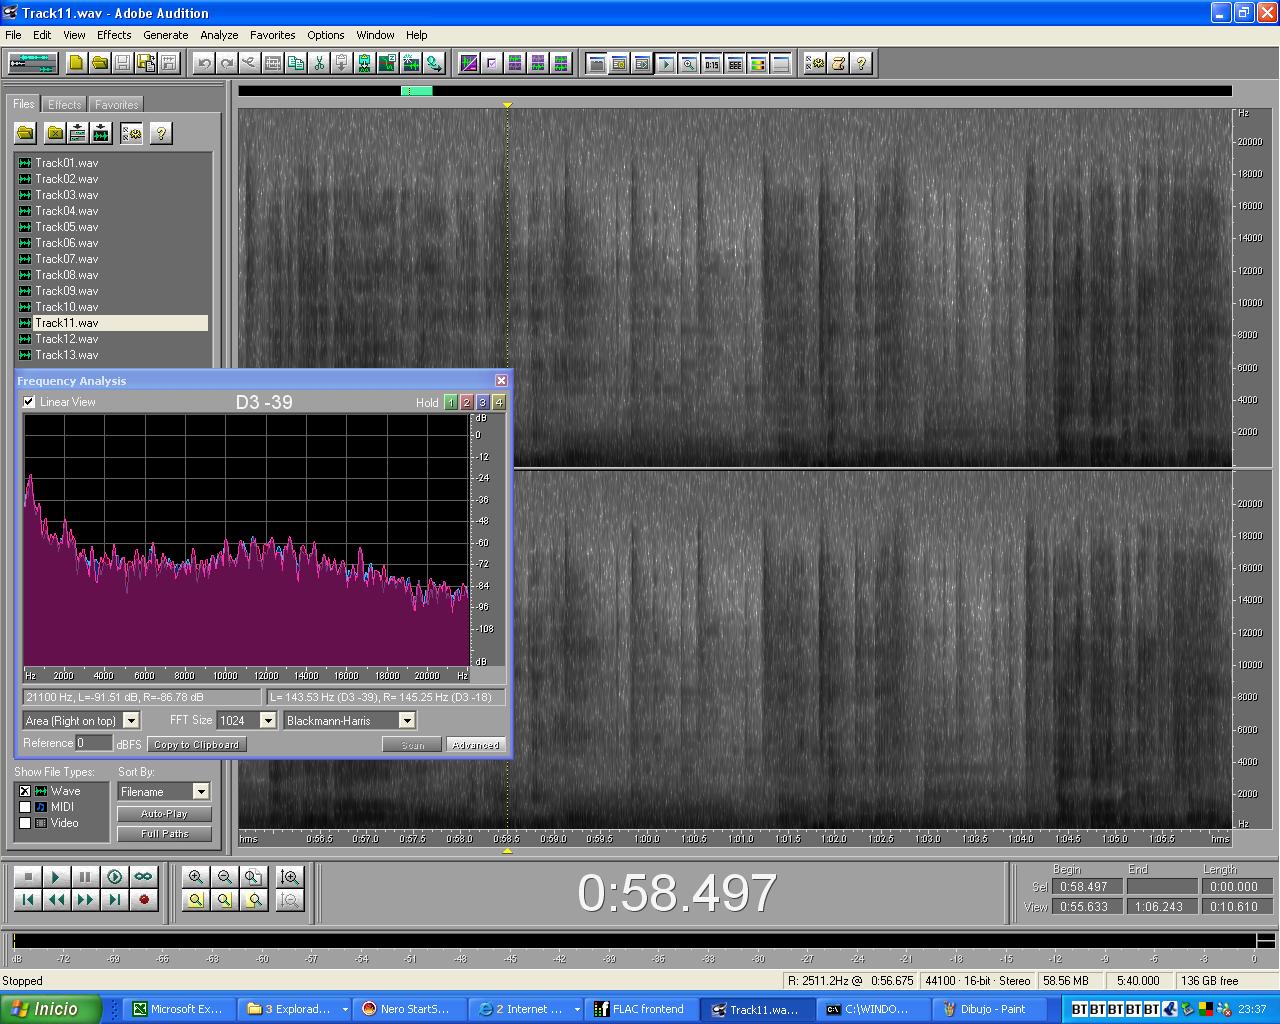Click Copy to Clipboard button
Screen dimensions: 1280x1024
pyautogui.click(x=196, y=745)
